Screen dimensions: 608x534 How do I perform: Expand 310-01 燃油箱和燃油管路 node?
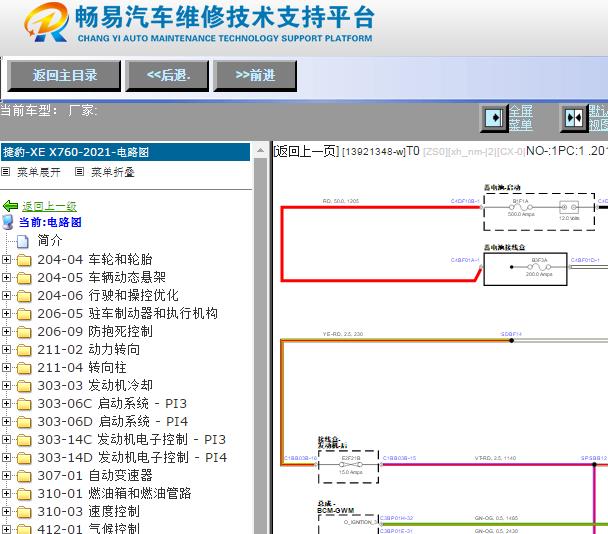pos(6,493)
